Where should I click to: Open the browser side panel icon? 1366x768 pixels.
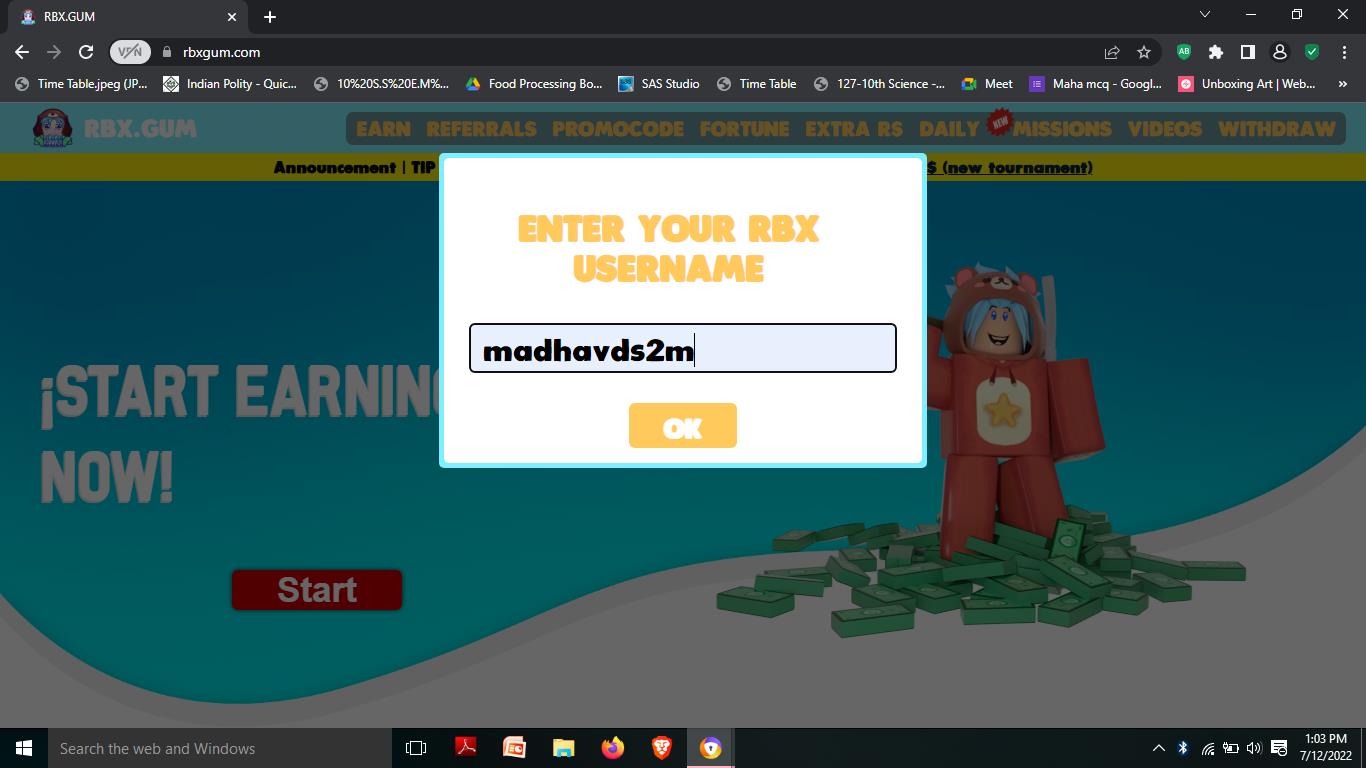tap(1248, 52)
